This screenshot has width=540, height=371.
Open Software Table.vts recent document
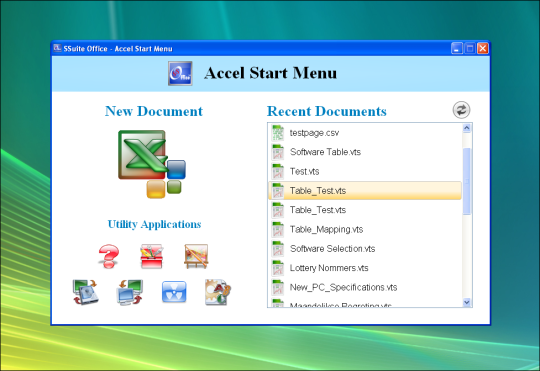pyautogui.click(x=365, y=152)
